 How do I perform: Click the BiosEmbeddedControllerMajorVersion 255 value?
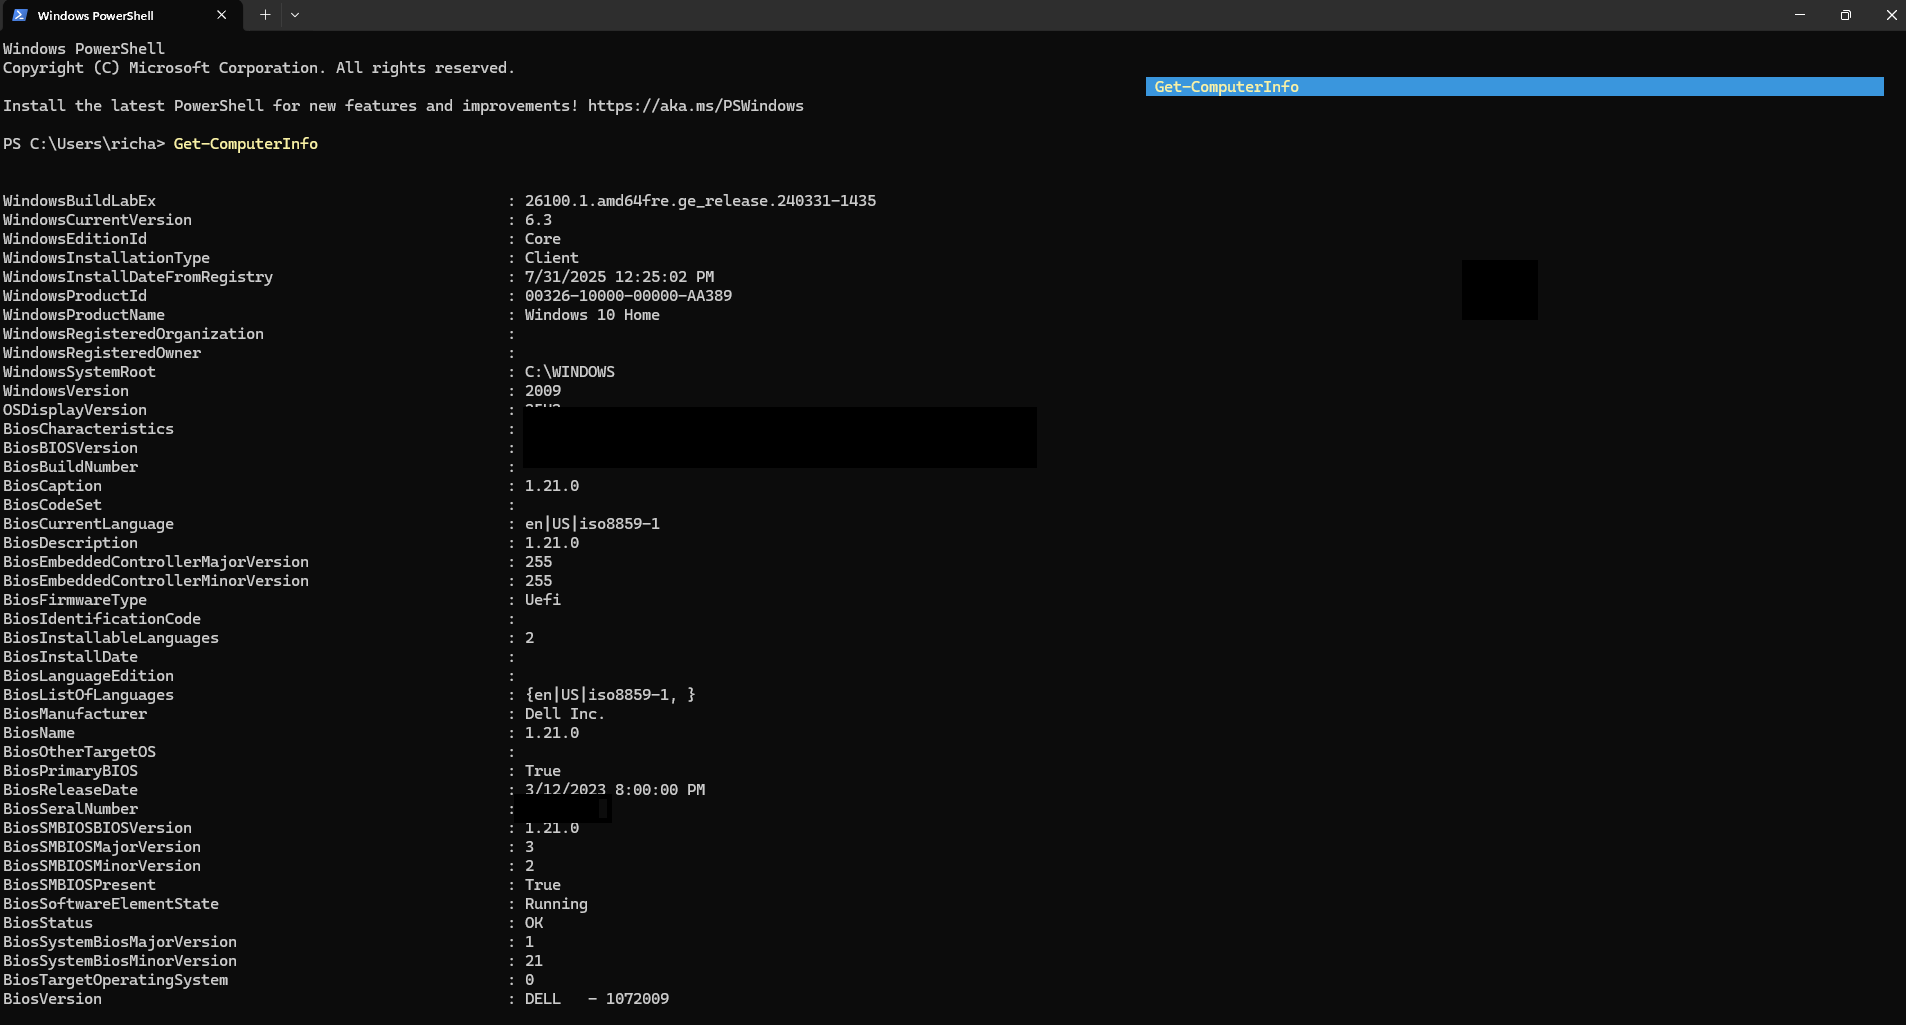(538, 562)
